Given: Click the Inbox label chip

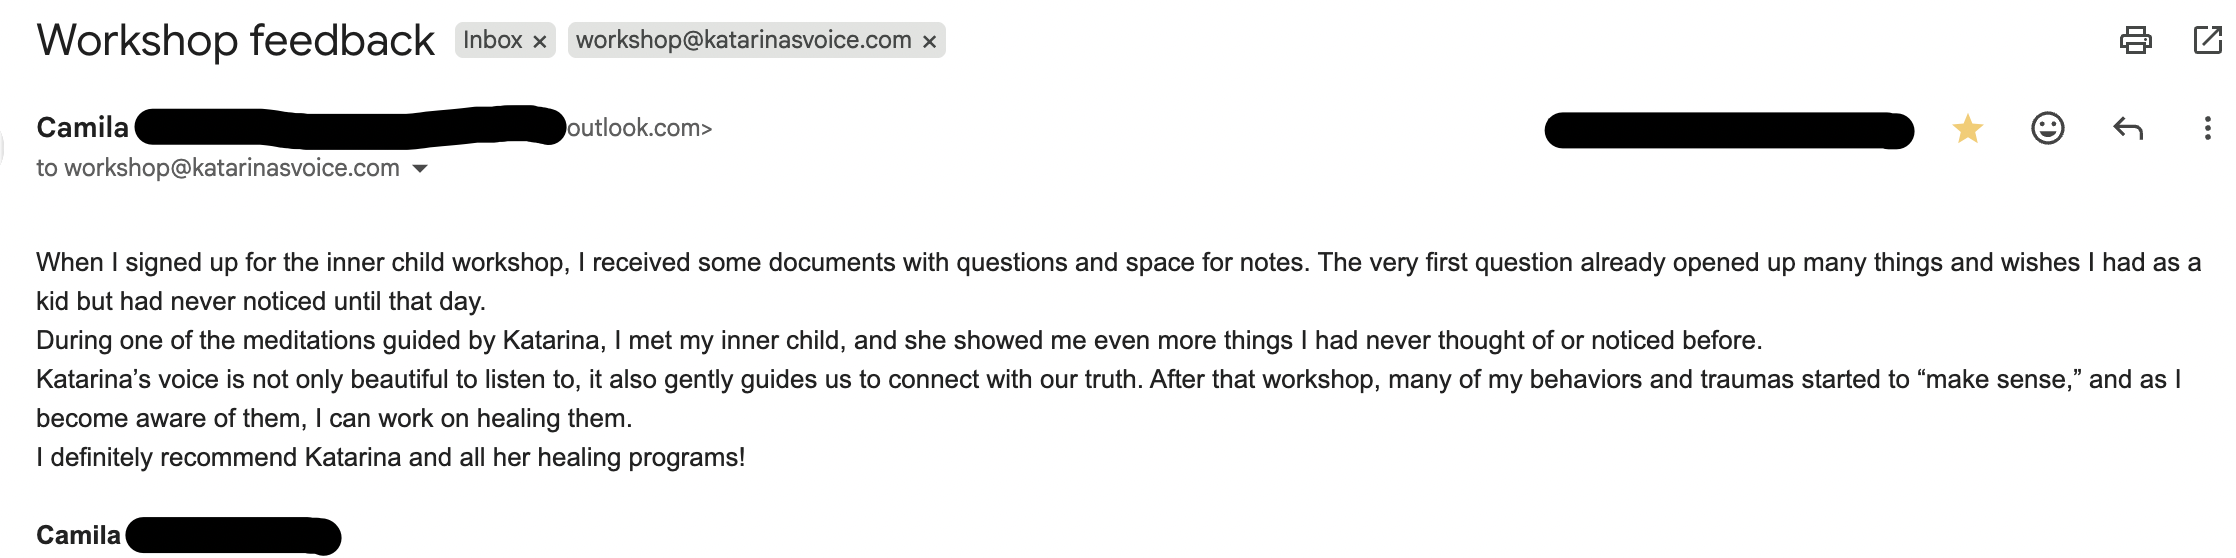Looking at the screenshot, I should click(x=492, y=40).
